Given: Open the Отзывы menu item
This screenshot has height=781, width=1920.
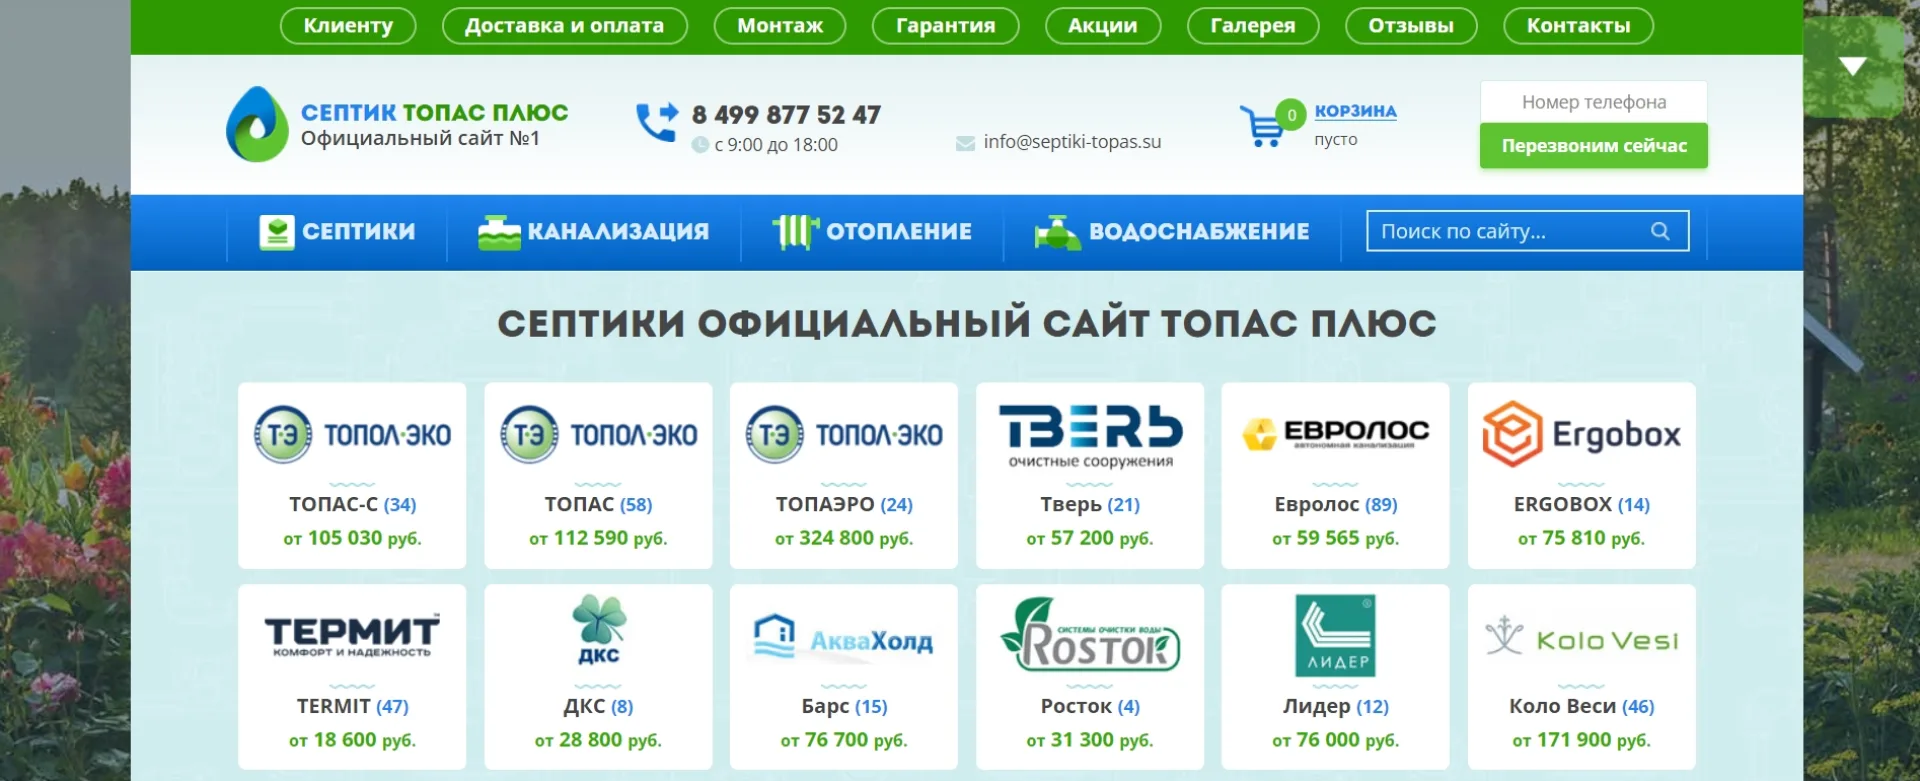Looking at the screenshot, I should (x=1411, y=26).
